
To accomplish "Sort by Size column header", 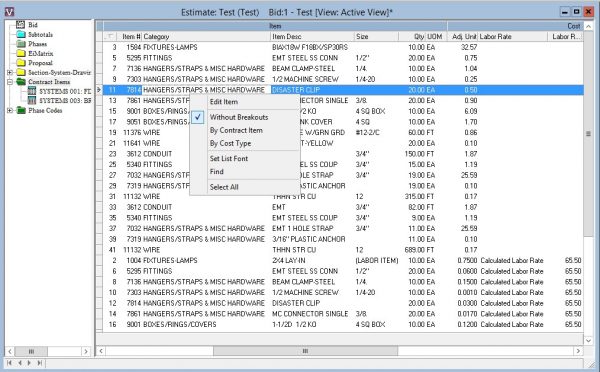I will (377, 36).
